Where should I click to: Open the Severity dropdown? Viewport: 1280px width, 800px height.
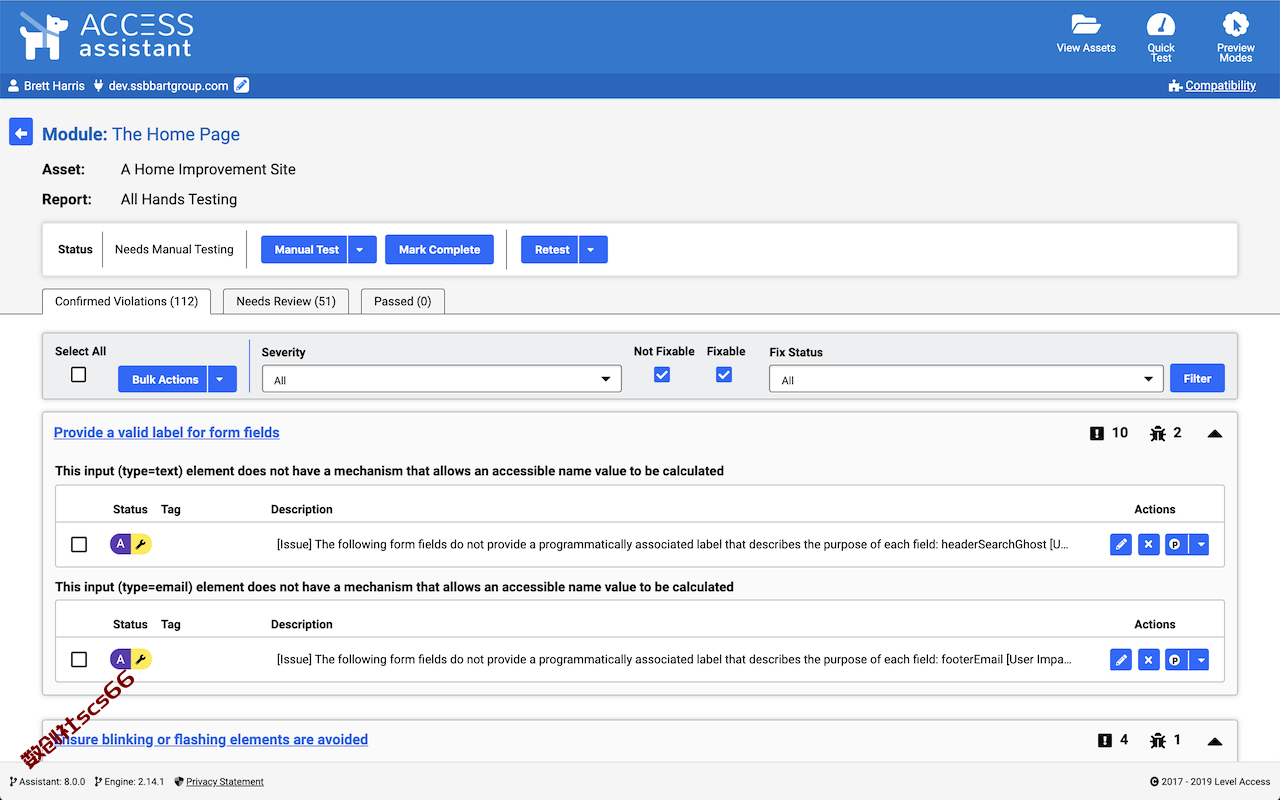(x=441, y=379)
